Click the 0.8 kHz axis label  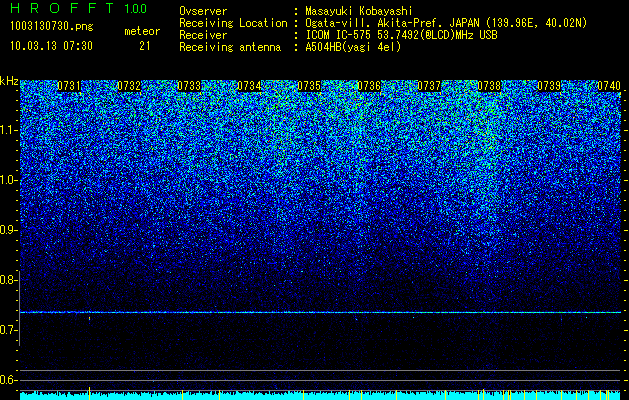[9, 280]
